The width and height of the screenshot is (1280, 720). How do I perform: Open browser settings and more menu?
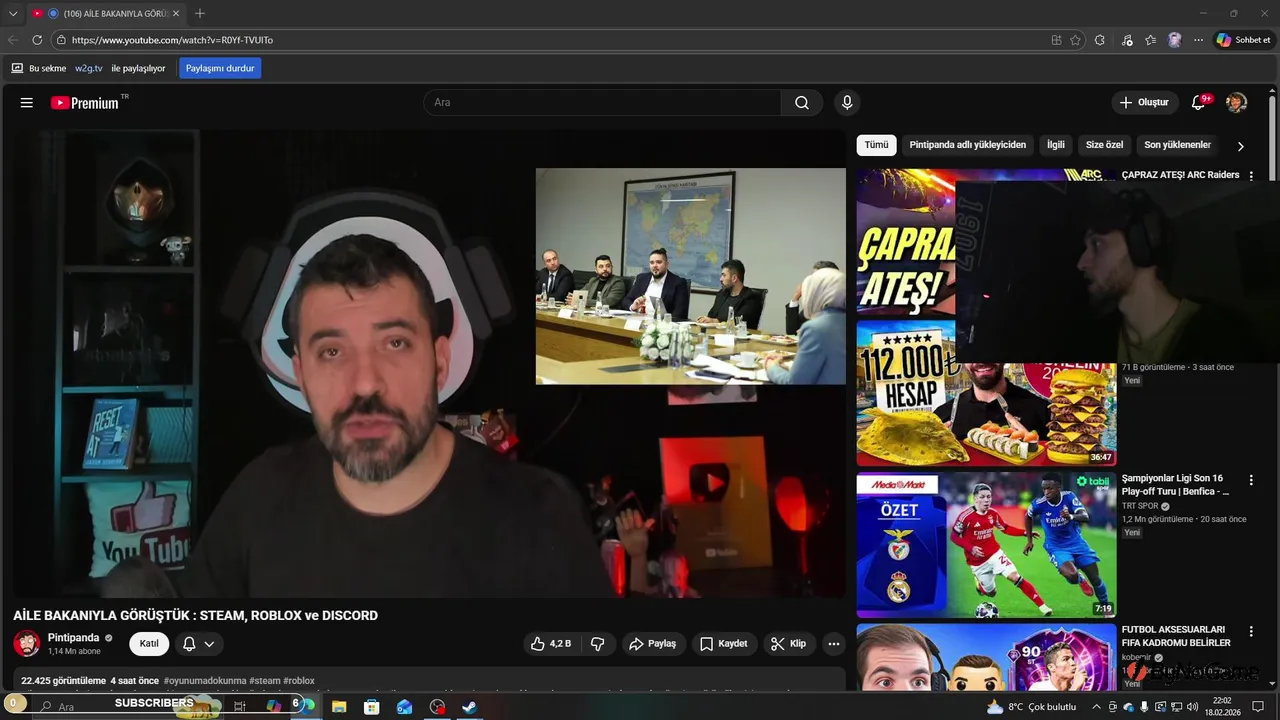pyautogui.click(x=1198, y=40)
